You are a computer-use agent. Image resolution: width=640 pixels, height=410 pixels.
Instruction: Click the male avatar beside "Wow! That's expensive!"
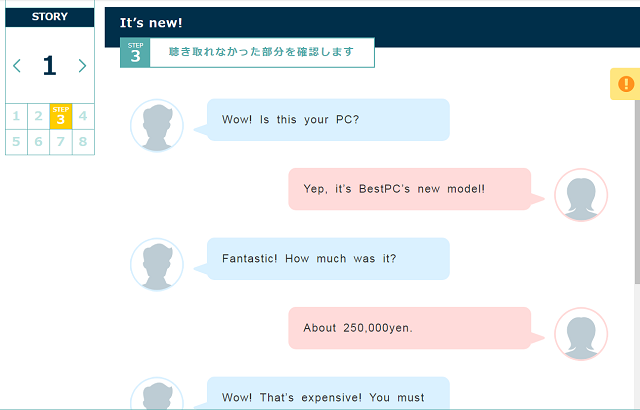click(x=157, y=393)
